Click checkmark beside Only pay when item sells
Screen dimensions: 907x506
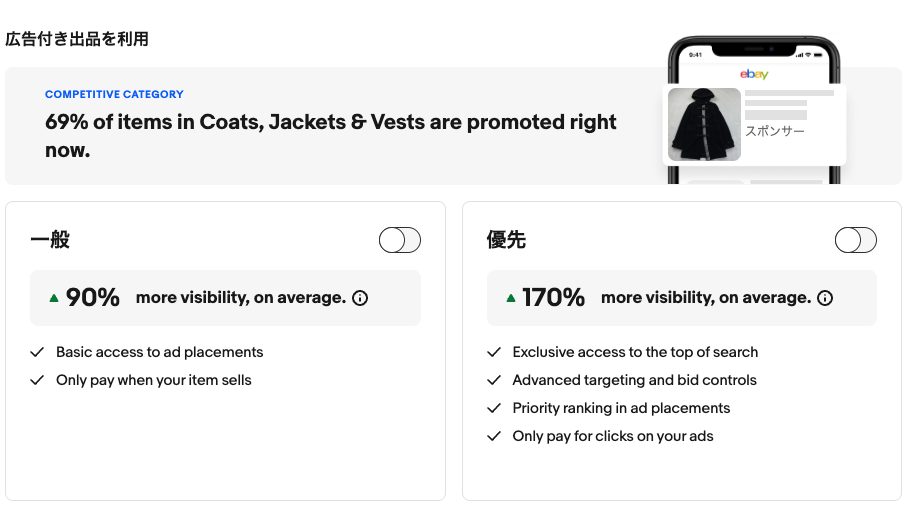click(x=37, y=380)
